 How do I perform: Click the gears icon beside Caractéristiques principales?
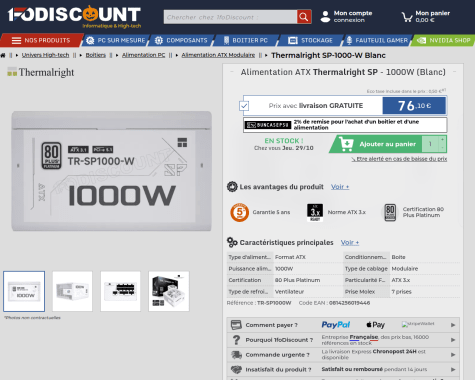(232, 242)
